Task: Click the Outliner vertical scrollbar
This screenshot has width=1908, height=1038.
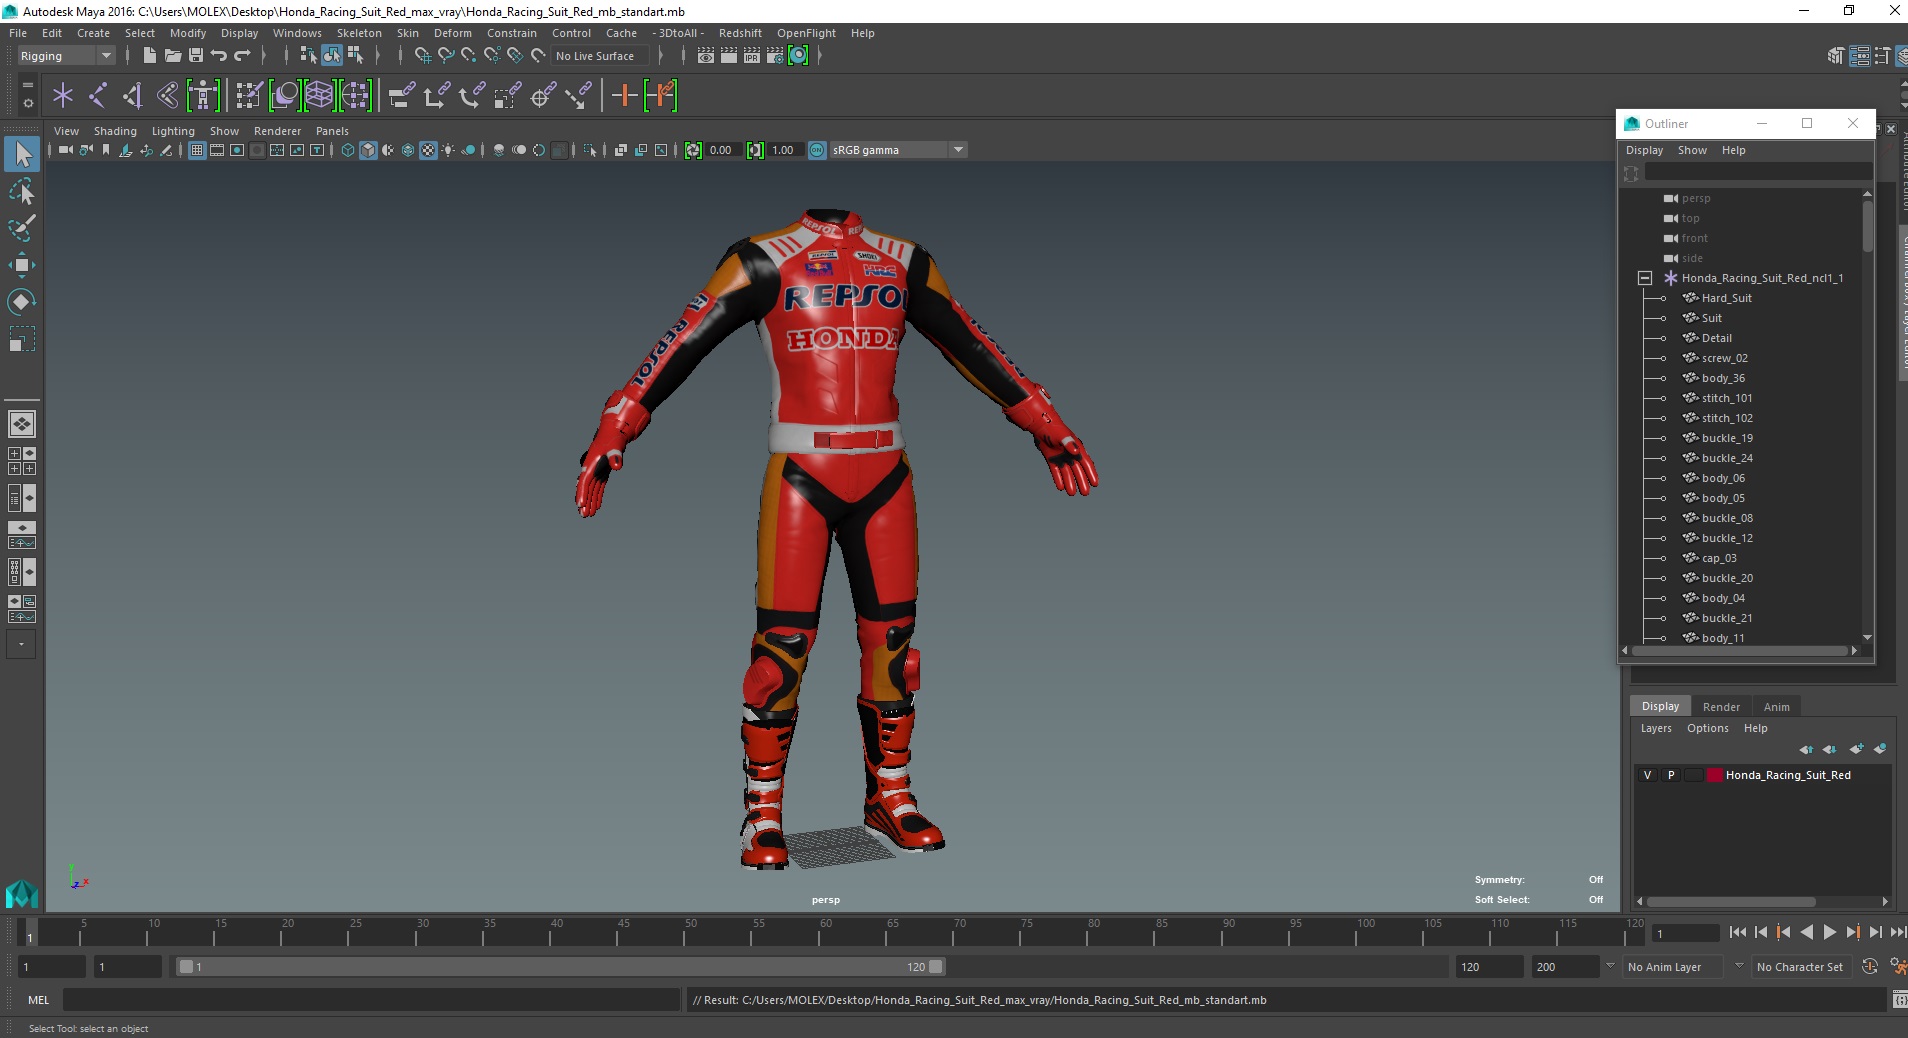Action: pos(1867,225)
